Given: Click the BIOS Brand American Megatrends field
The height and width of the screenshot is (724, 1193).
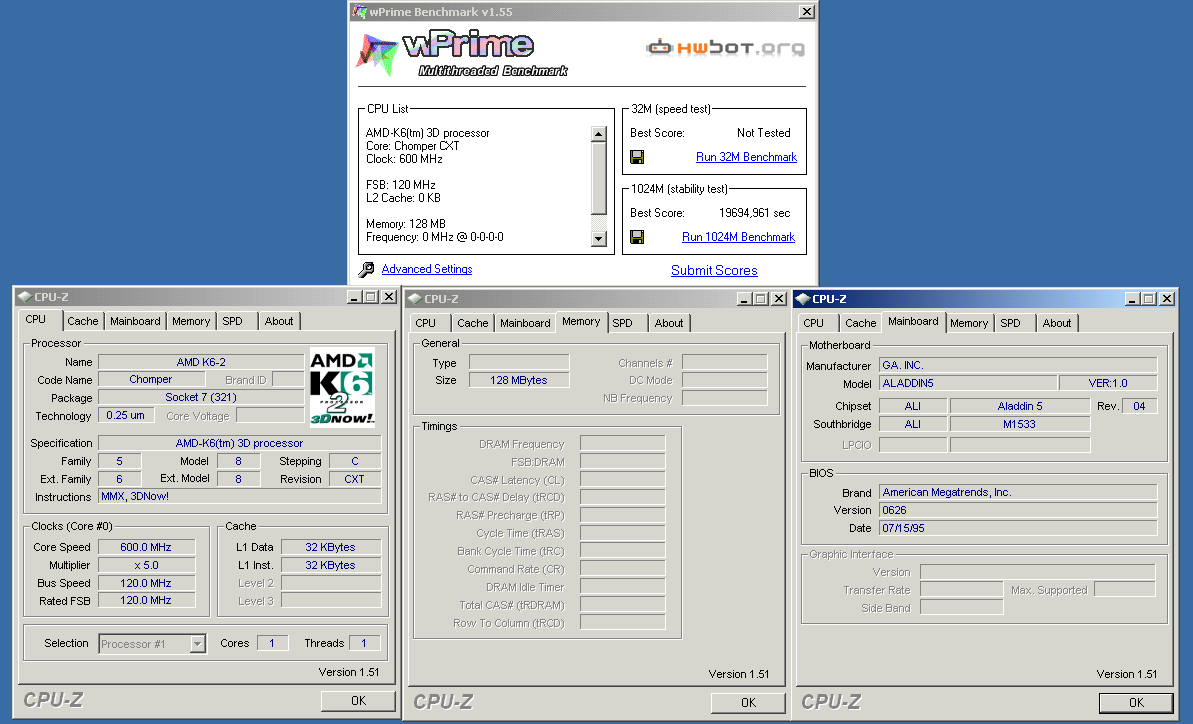Looking at the screenshot, I should 1018,492.
